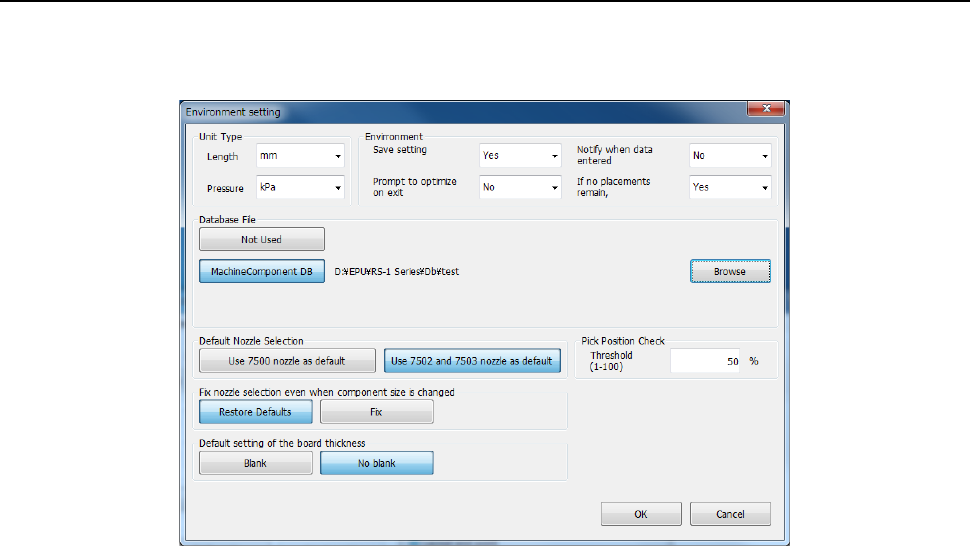Open If no placements remain dropdown
The height and width of the screenshot is (546, 970).
(730, 187)
